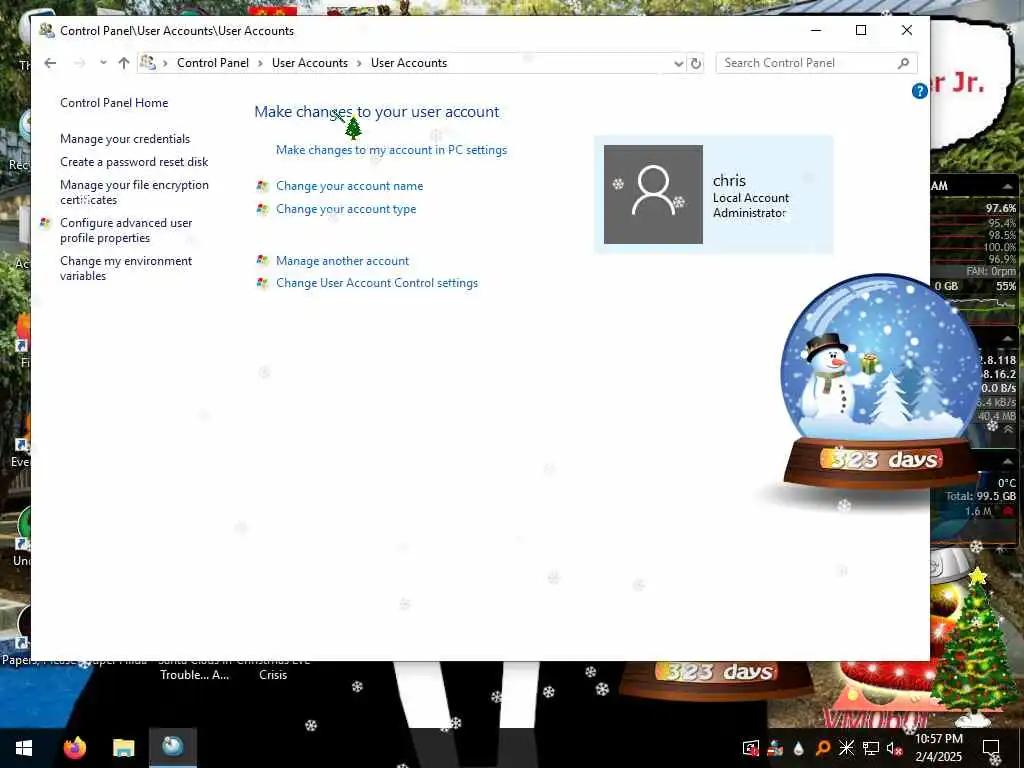
Task: Click shield icon beside Manage another account
Action: [x=263, y=261]
